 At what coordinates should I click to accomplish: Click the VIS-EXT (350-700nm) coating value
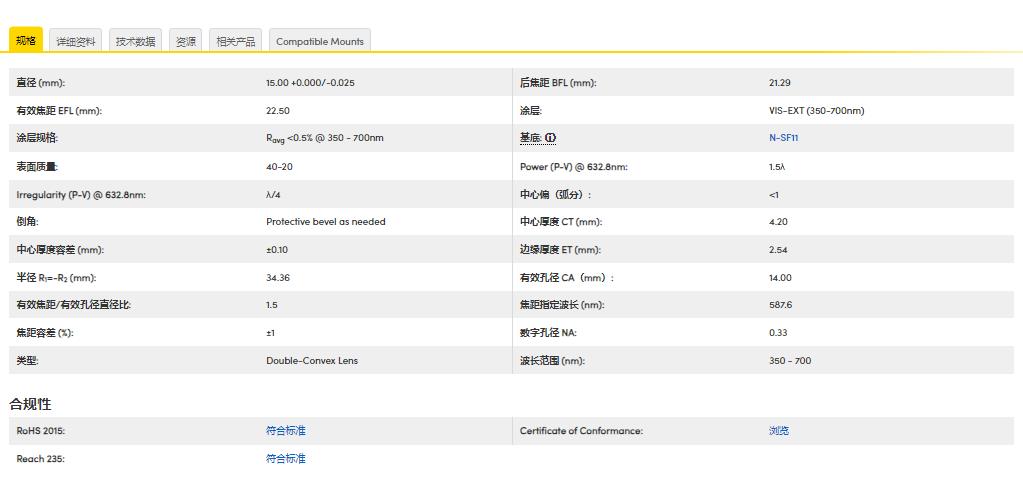click(816, 111)
